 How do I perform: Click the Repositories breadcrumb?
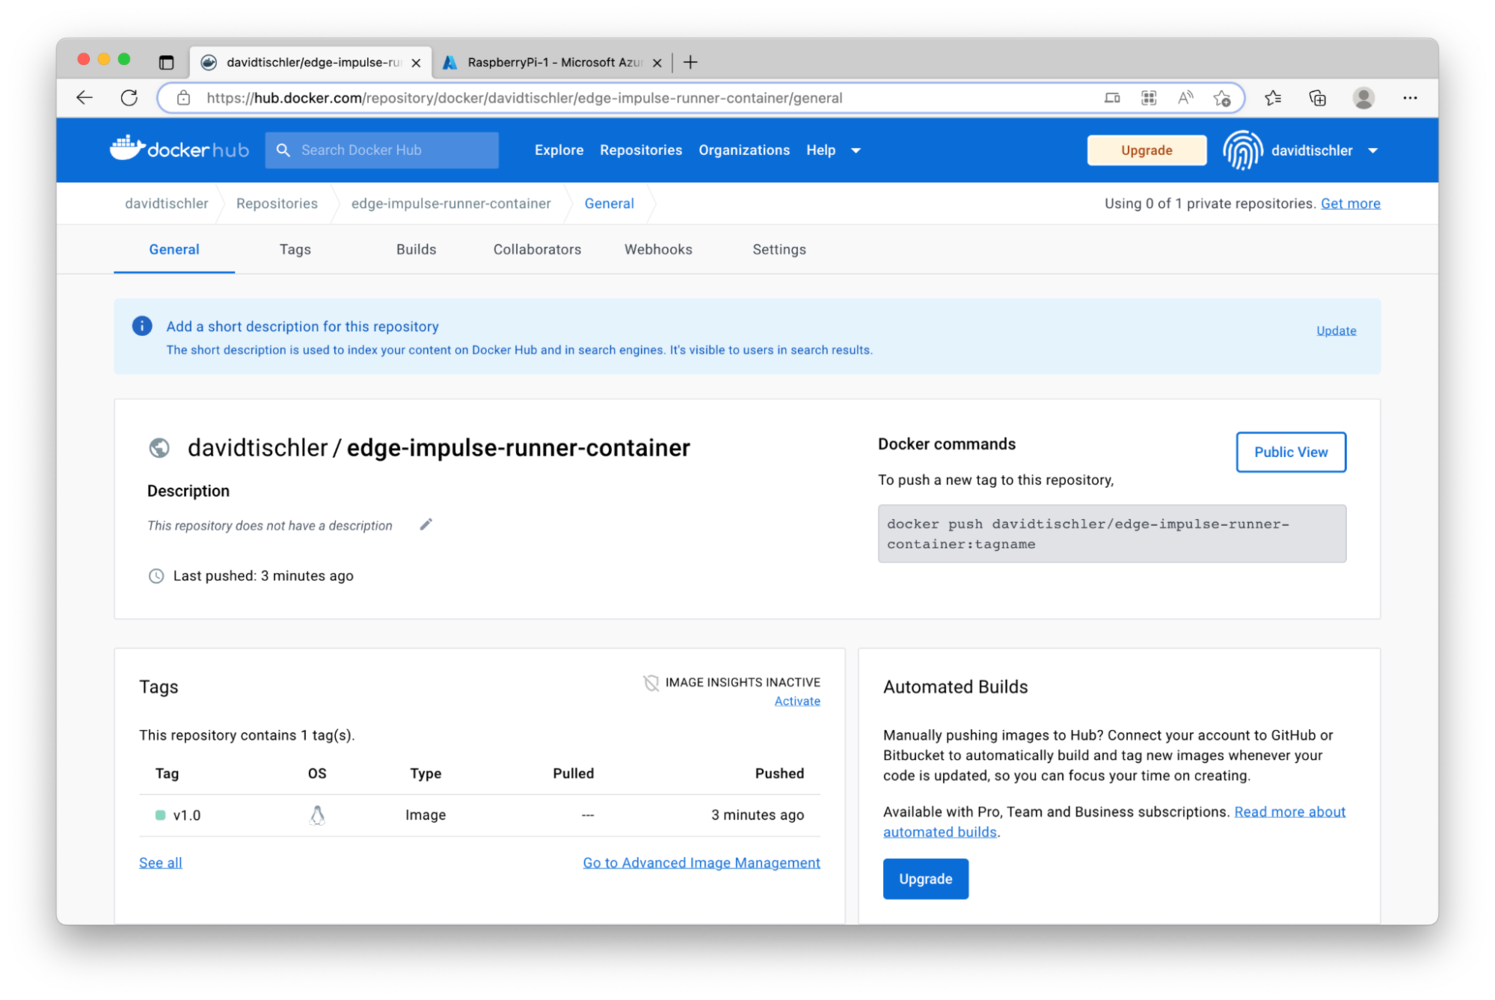[x=277, y=203]
